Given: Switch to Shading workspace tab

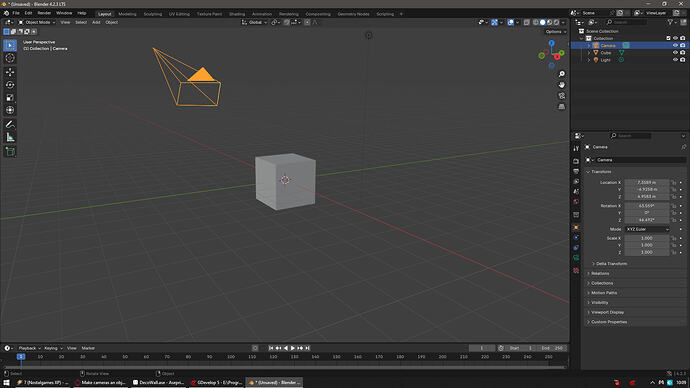Looking at the screenshot, I should click(237, 14).
